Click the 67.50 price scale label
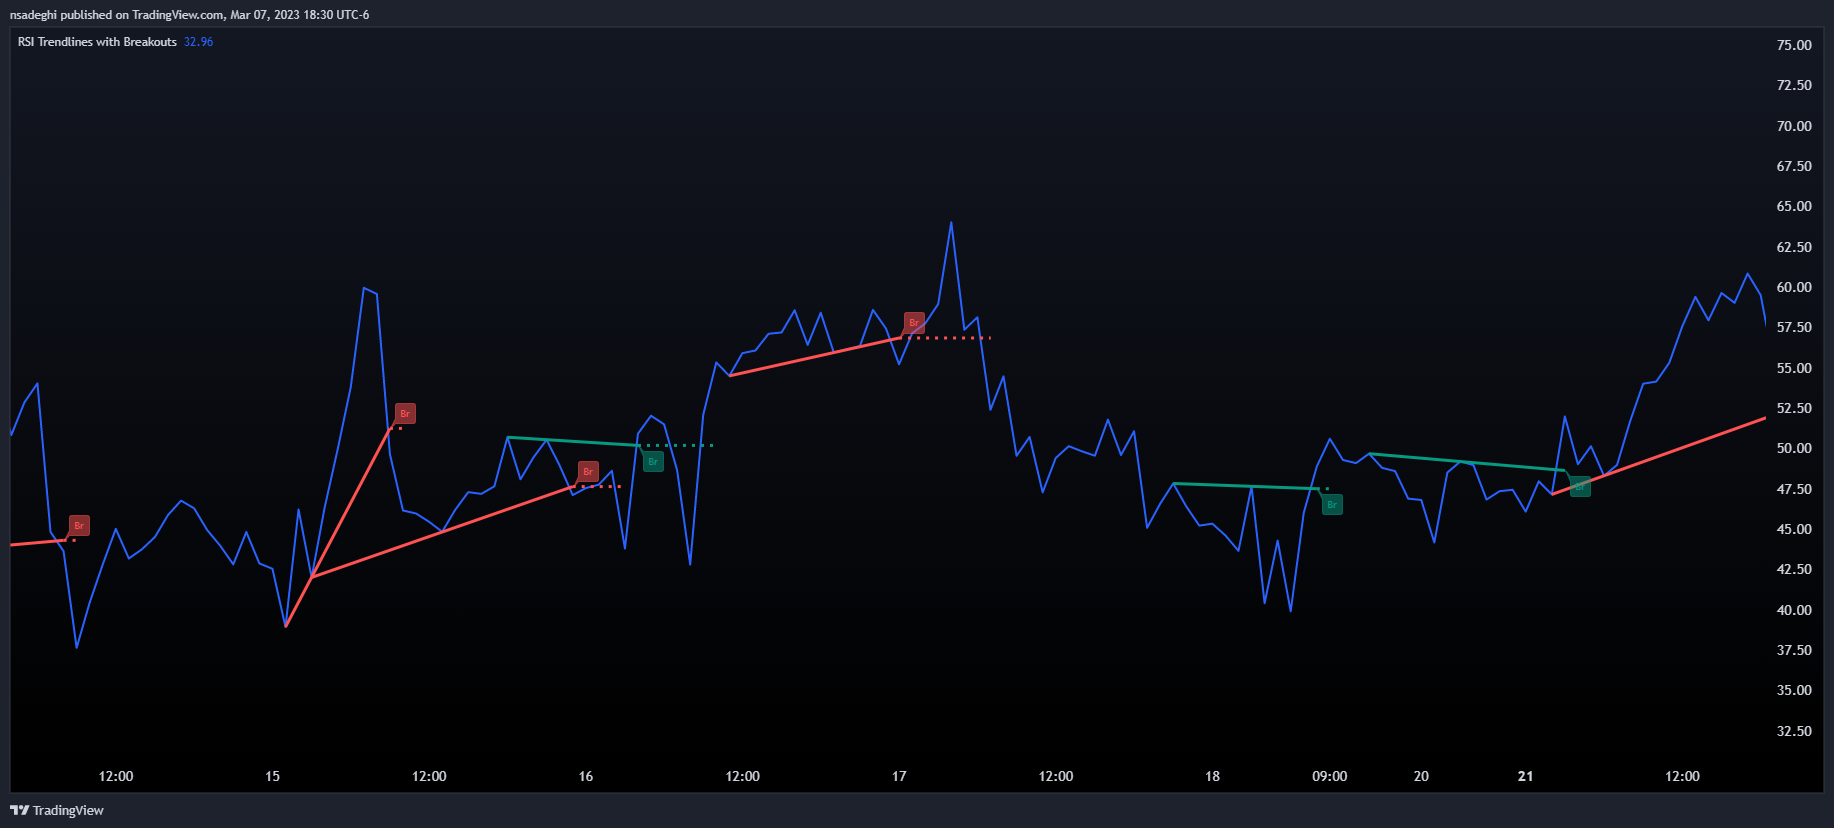Screen dimensions: 1834x828 click(1794, 166)
